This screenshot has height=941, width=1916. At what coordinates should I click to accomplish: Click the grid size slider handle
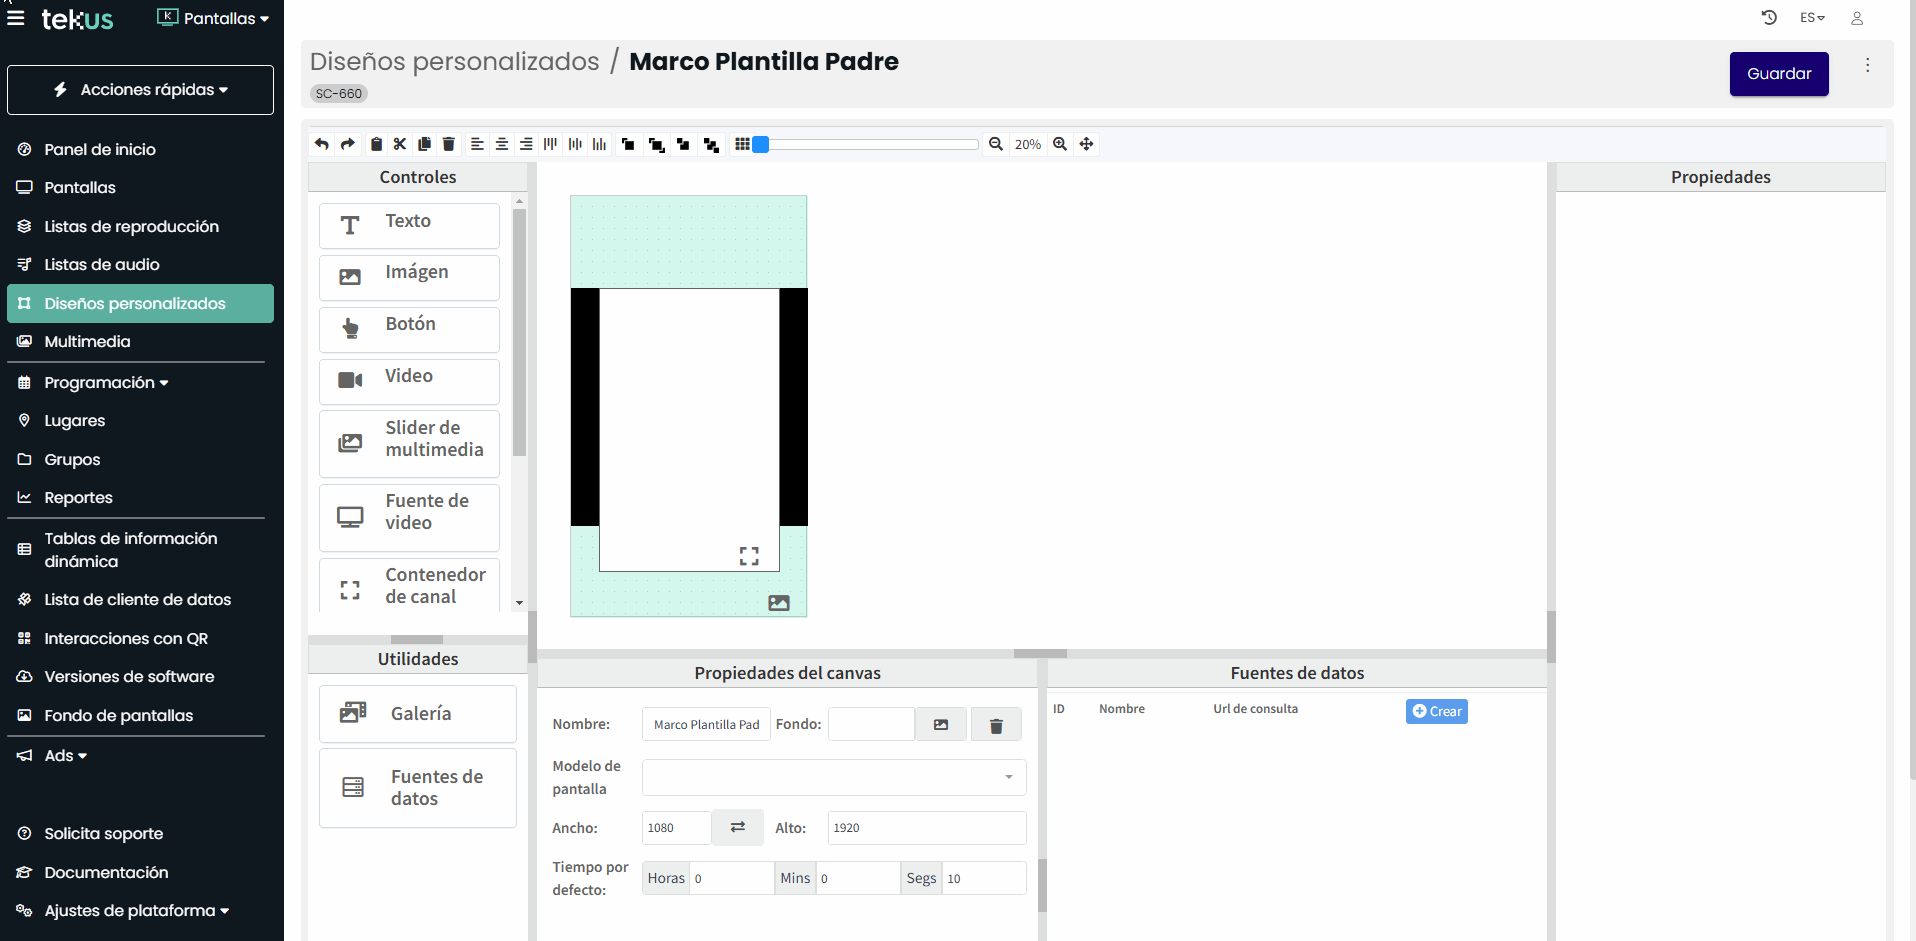(761, 144)
